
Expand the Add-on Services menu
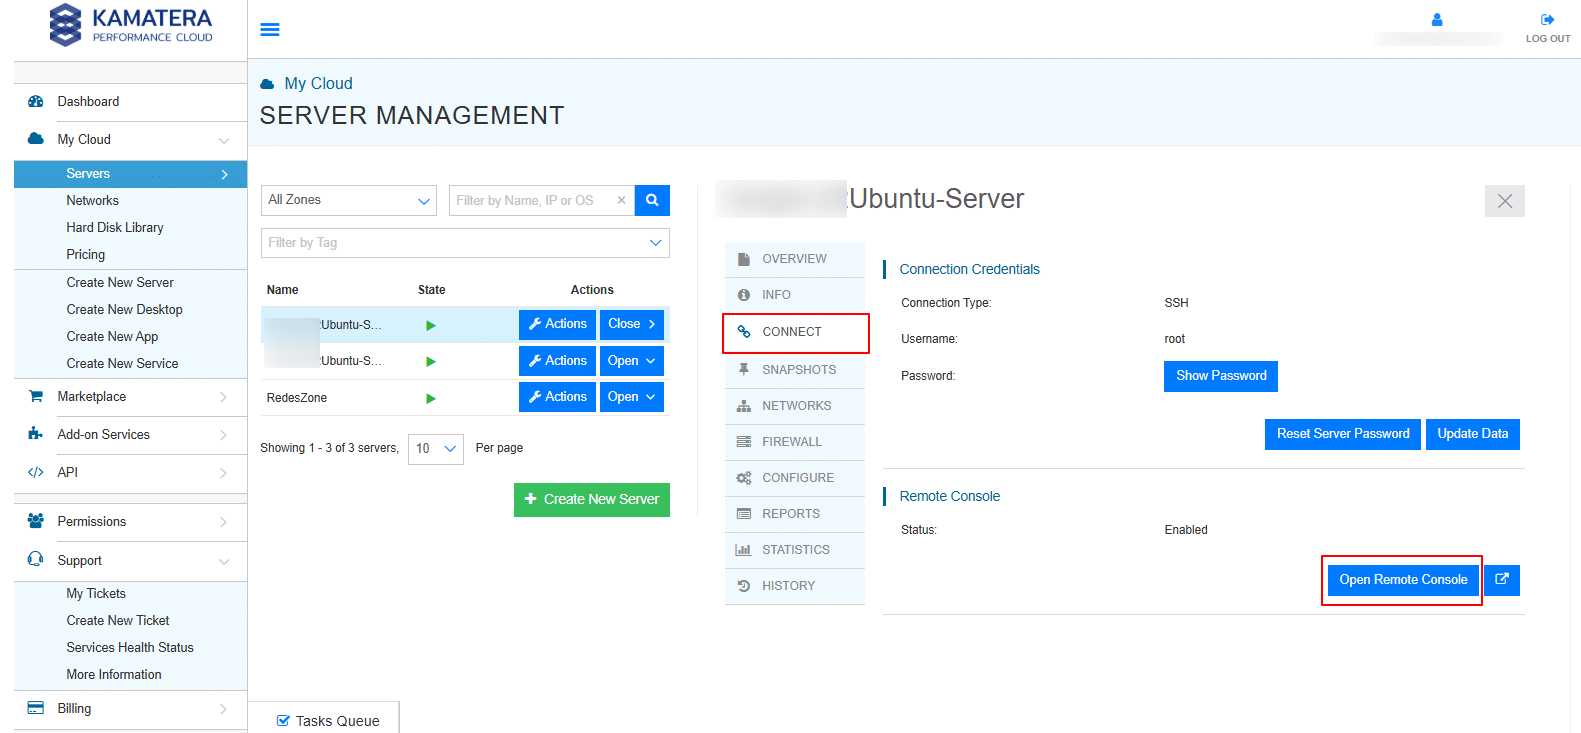[x=223, y=435]
